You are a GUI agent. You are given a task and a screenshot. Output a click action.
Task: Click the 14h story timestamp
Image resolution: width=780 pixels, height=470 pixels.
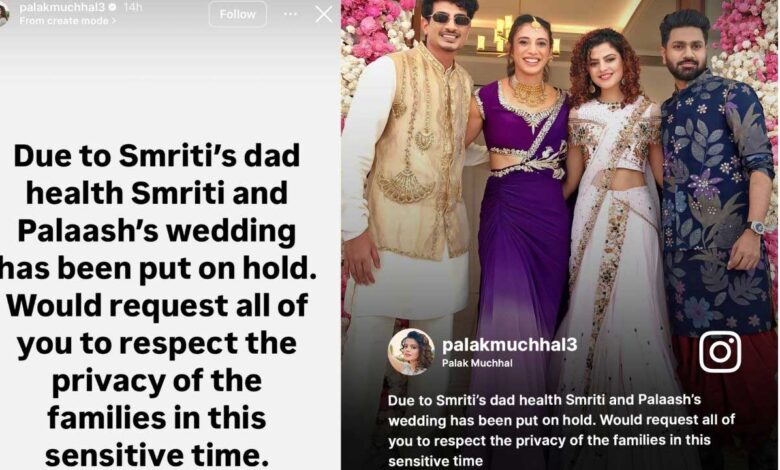(x=132, y=7)
